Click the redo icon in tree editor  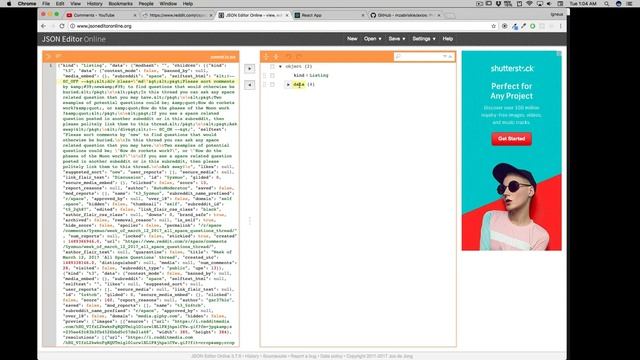tap(299, 56)
